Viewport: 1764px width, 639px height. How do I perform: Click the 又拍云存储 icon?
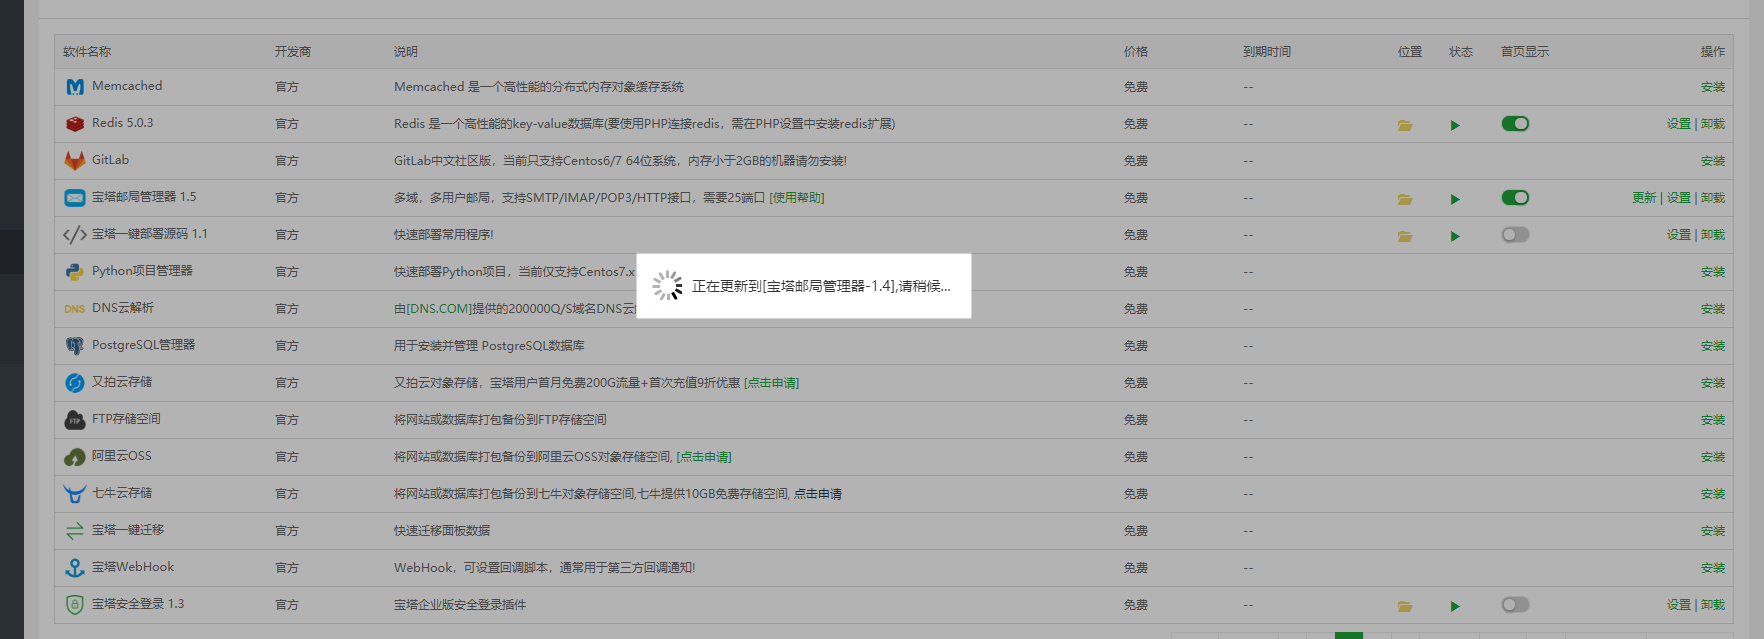click(75, 383)
